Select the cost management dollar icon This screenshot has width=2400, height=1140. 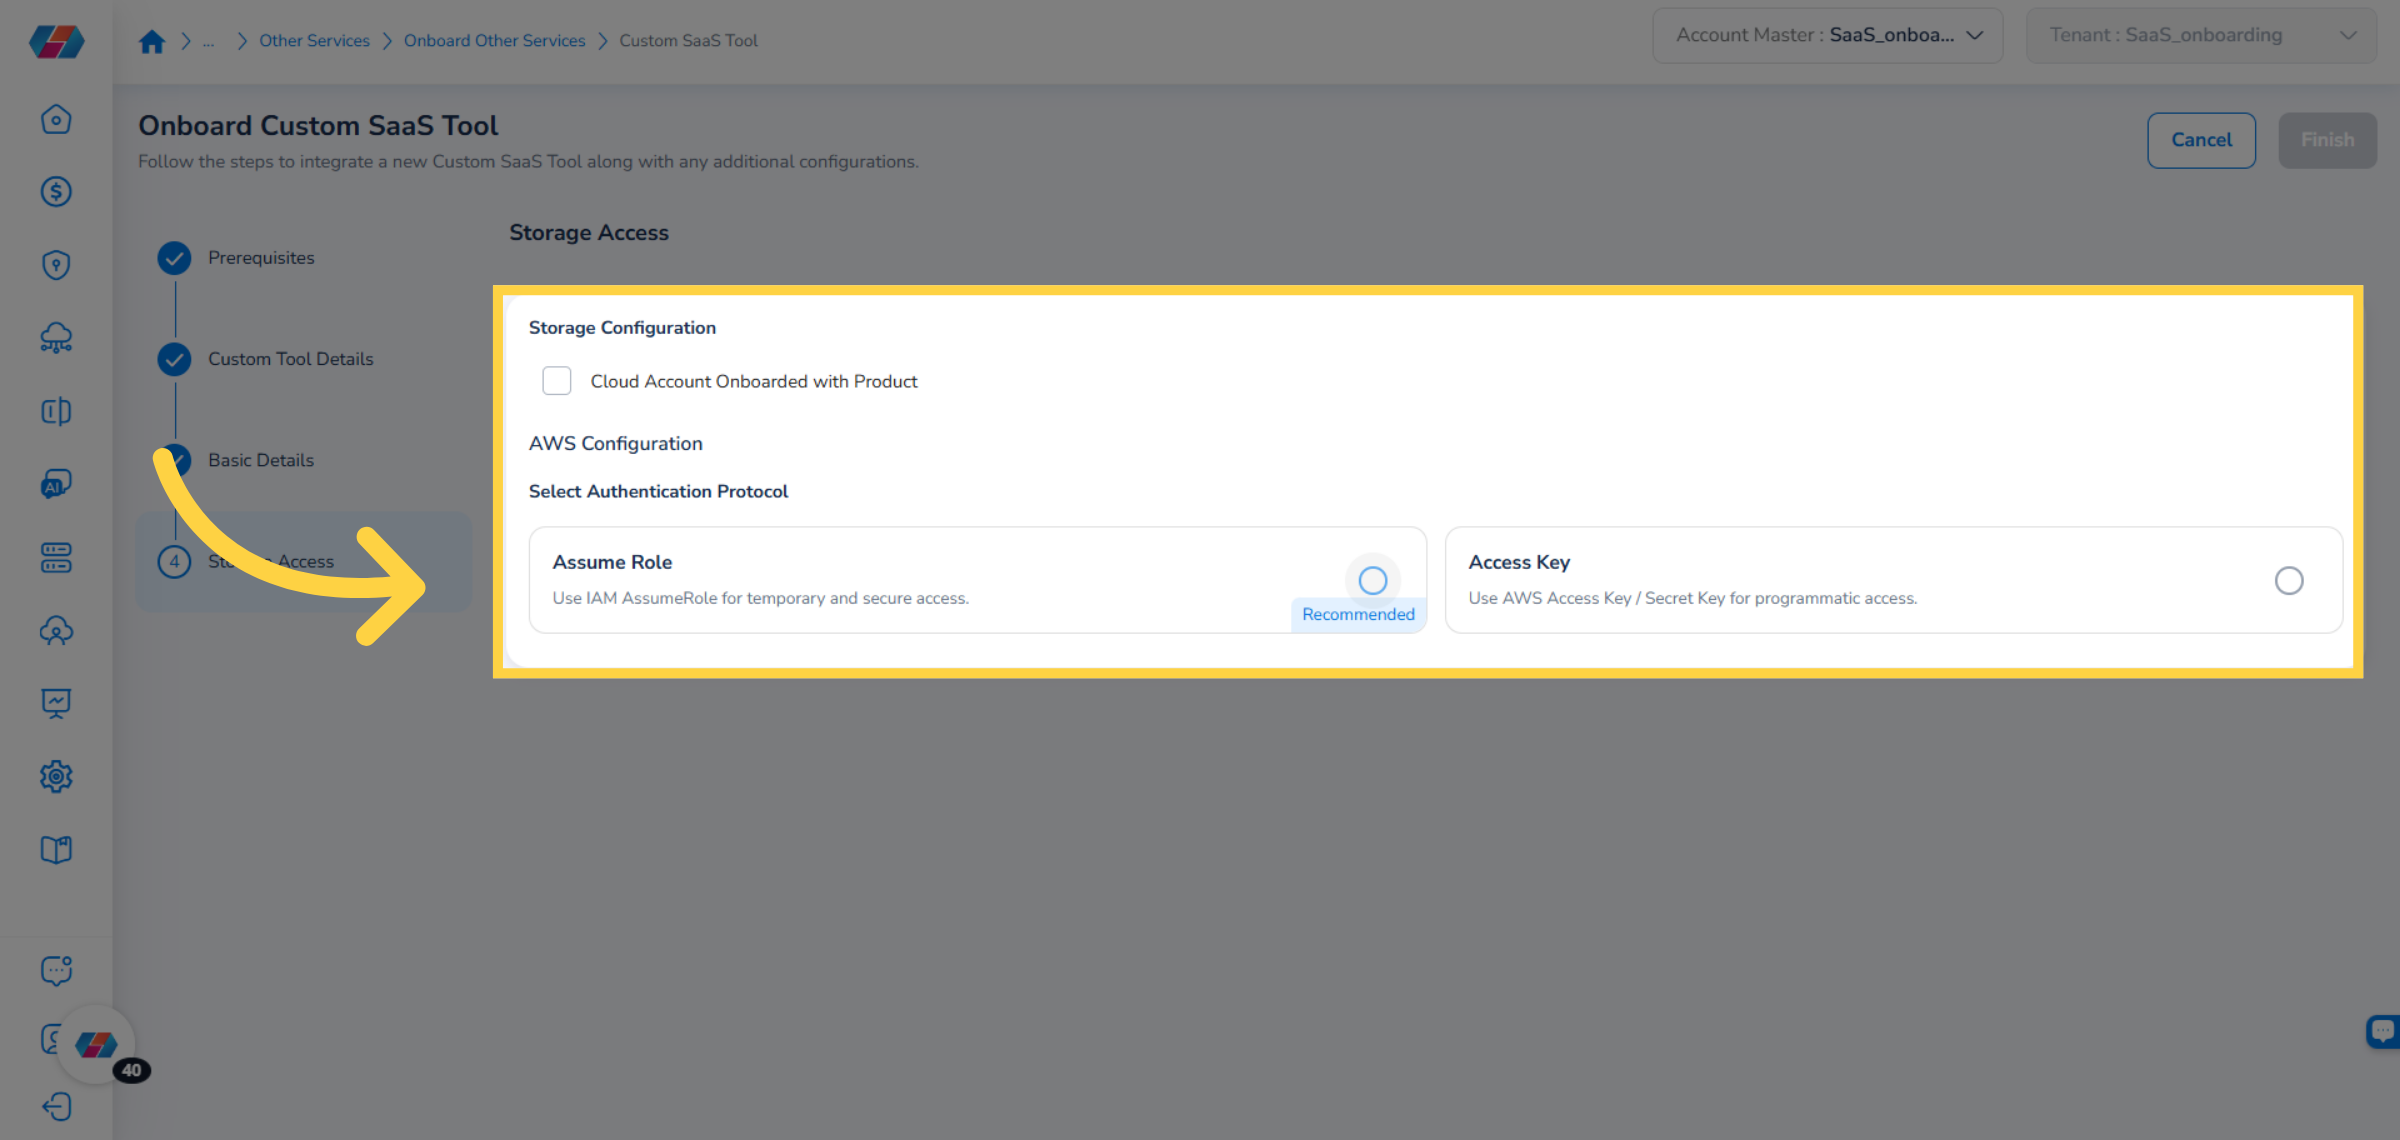[x=56, y=192]
